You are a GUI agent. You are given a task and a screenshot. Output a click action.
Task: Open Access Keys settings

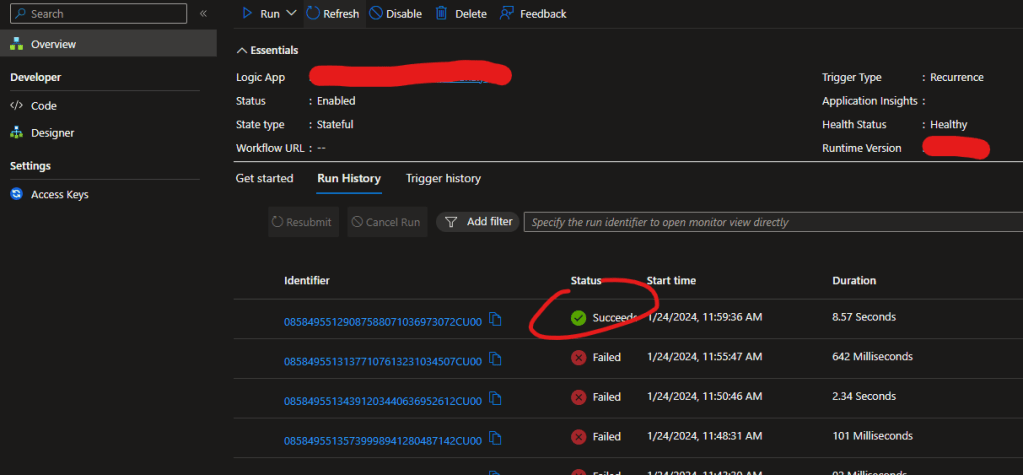59,195
